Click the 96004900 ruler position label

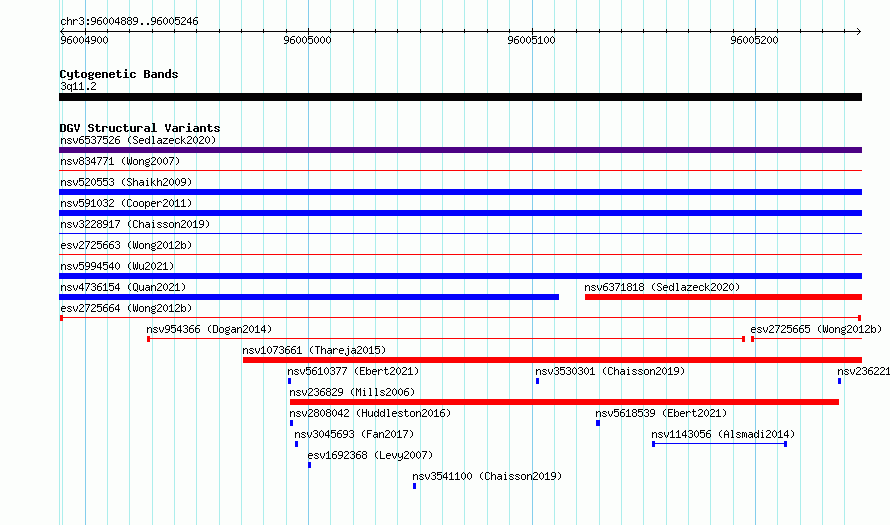[x=84, y=40]
